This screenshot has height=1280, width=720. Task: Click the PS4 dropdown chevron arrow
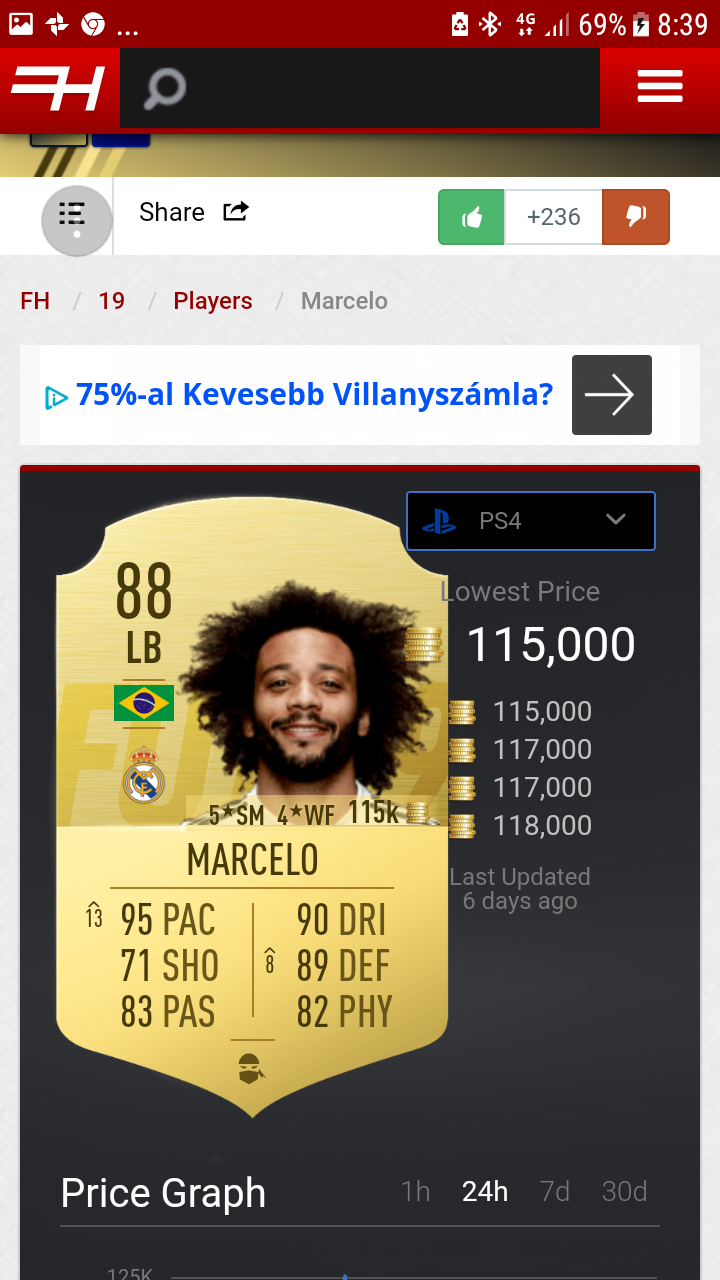pyautogui.click(x=616, y=519)
